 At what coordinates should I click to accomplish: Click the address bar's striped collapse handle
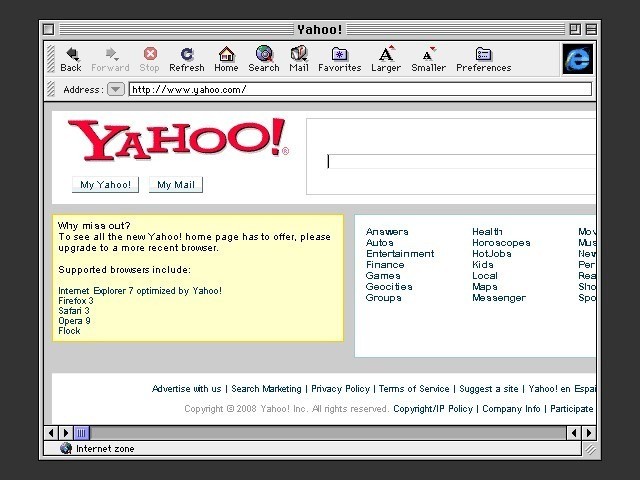click(51, 89)
